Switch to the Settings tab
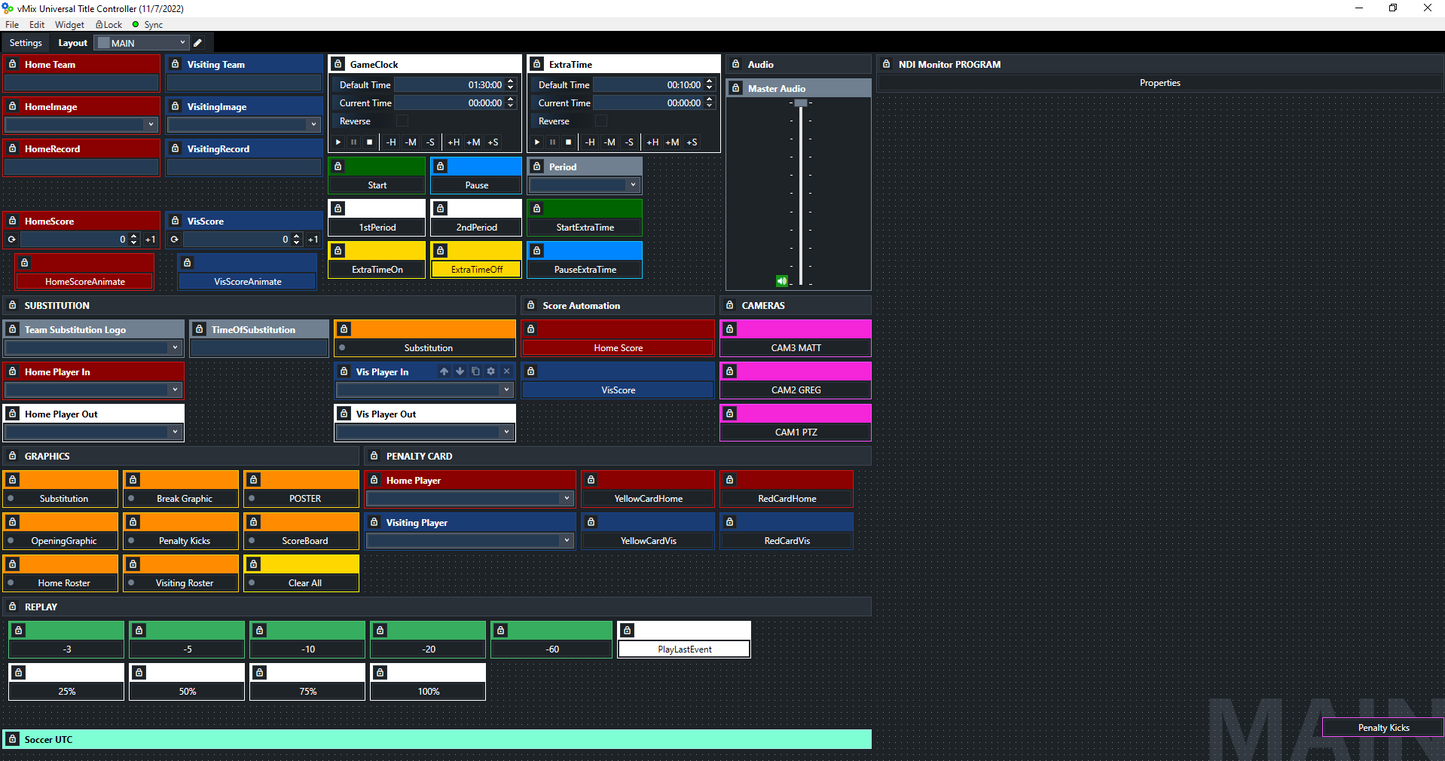 pyautogui.click(x=25, y=42)
